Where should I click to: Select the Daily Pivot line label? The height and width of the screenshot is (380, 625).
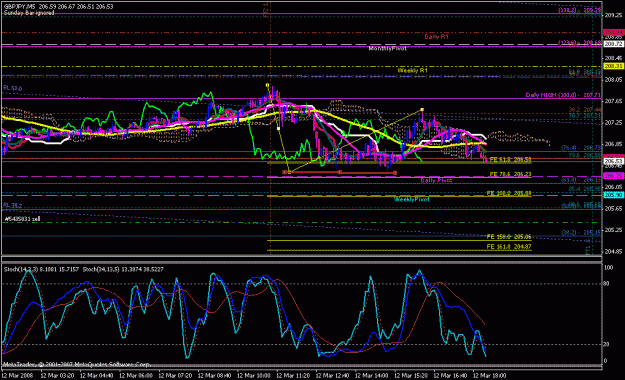pos(436,181)
